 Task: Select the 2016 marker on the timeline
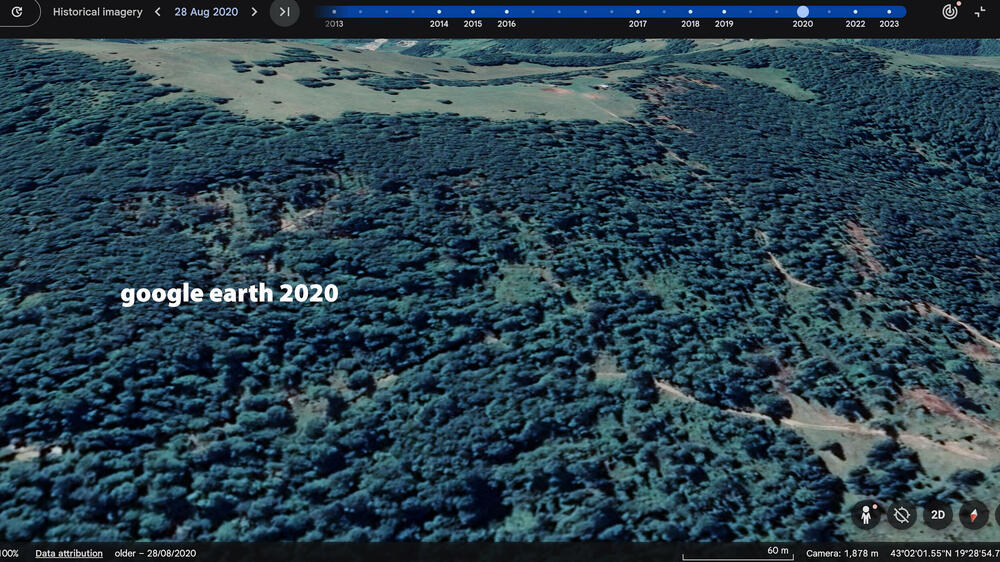506,11
